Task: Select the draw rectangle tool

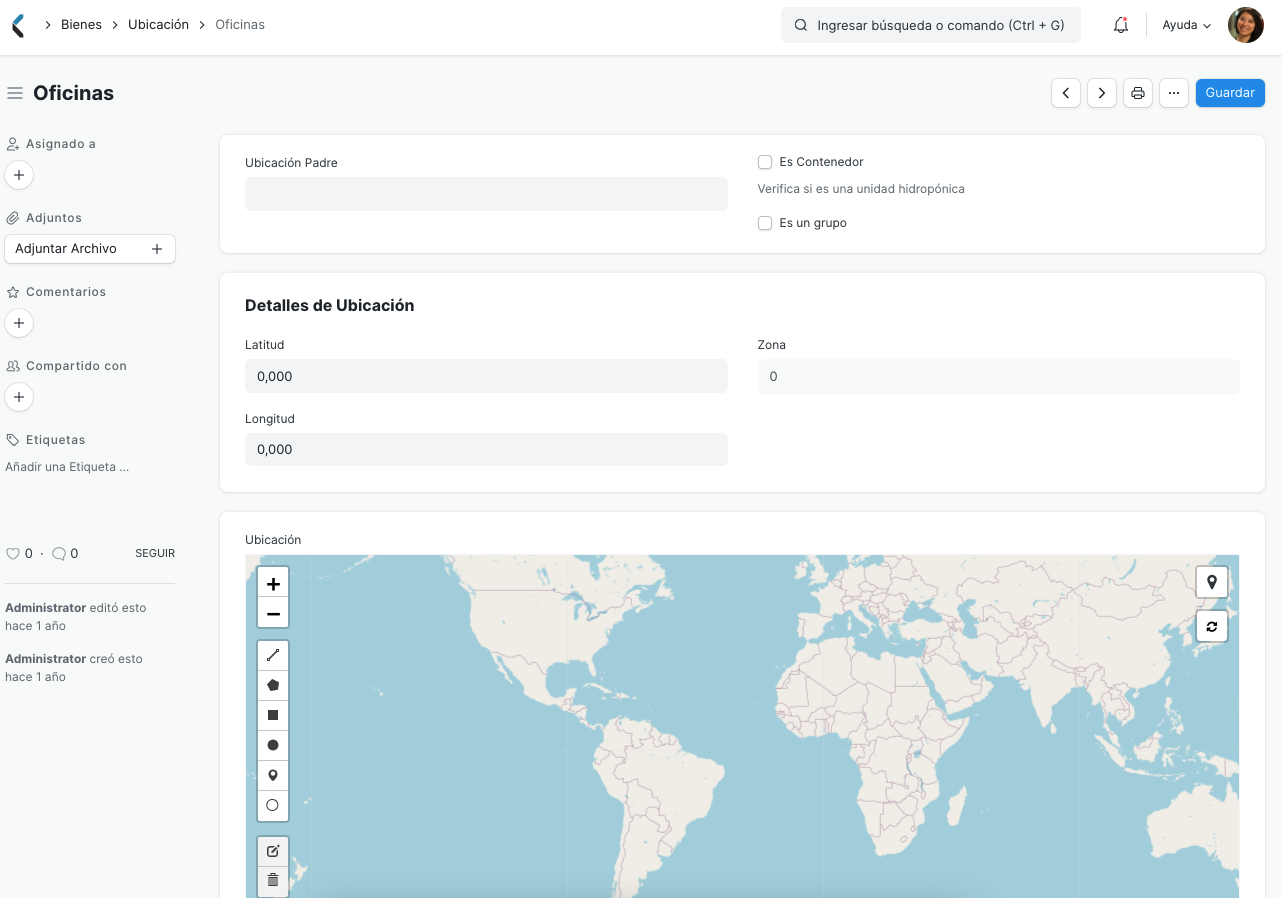Action: [x=273, y=716]
